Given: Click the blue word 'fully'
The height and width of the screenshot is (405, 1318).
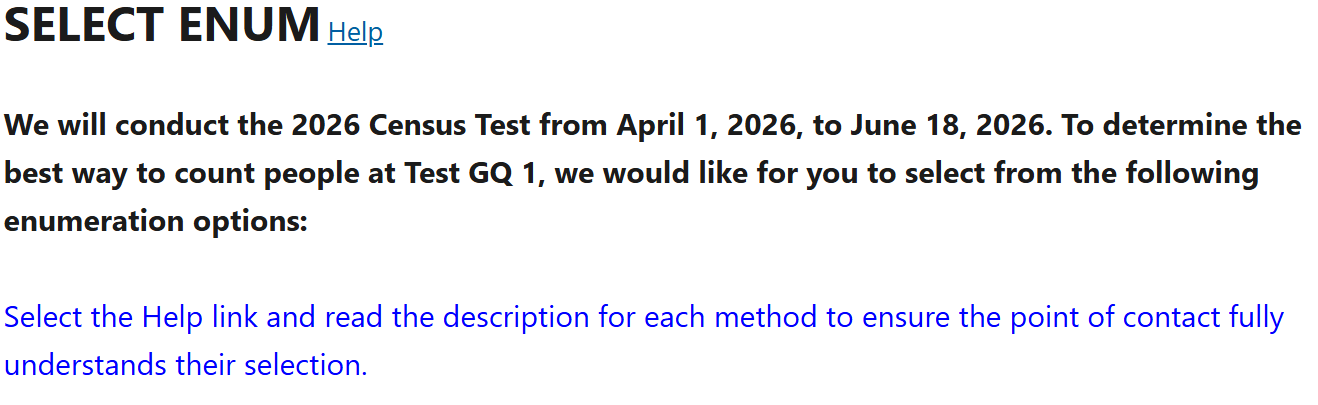Looking at the screenshot, I should (x=1254, y=318).
